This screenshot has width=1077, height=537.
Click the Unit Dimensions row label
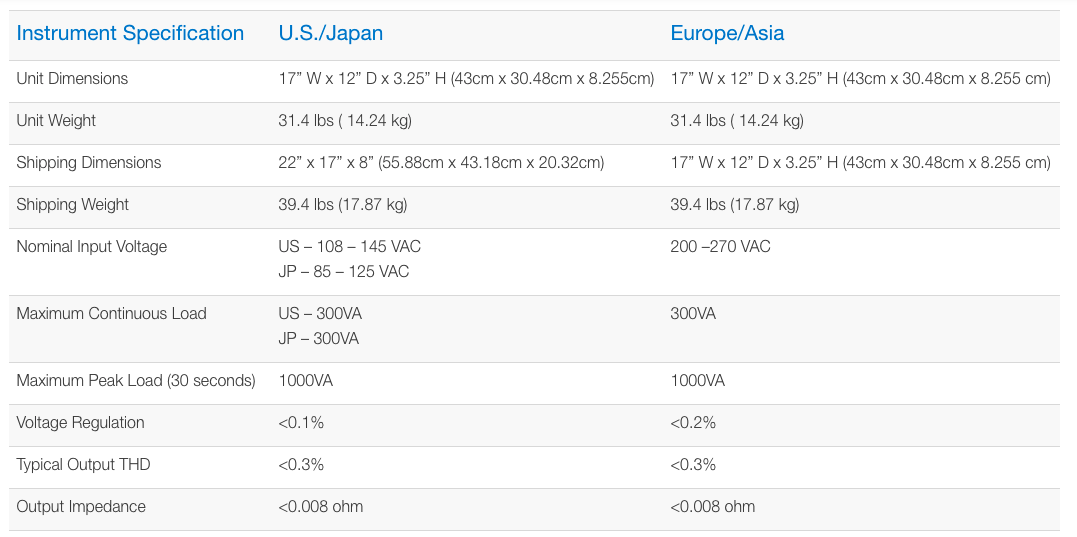(72, 78)
